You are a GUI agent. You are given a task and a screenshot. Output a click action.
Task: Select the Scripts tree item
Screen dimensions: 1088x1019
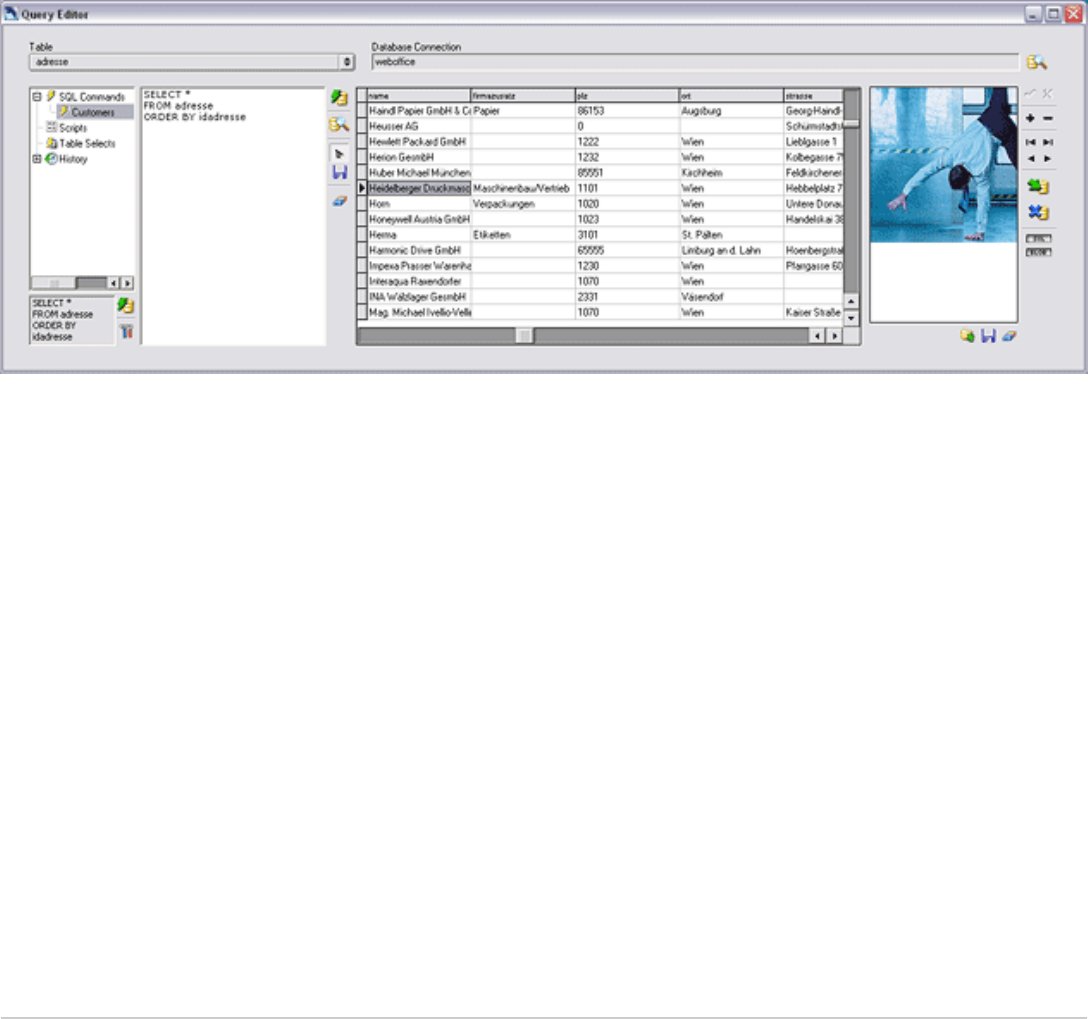tap(73, 128)
